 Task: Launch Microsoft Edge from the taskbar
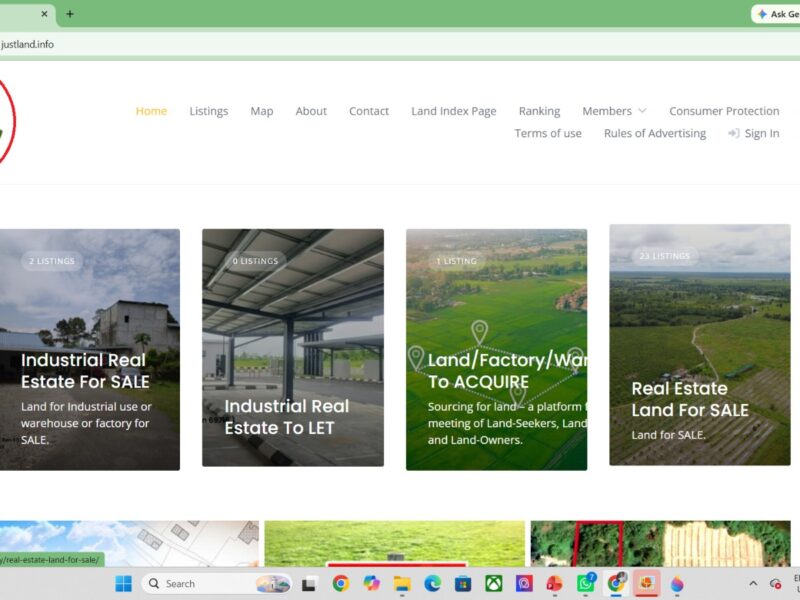(433, 583)
